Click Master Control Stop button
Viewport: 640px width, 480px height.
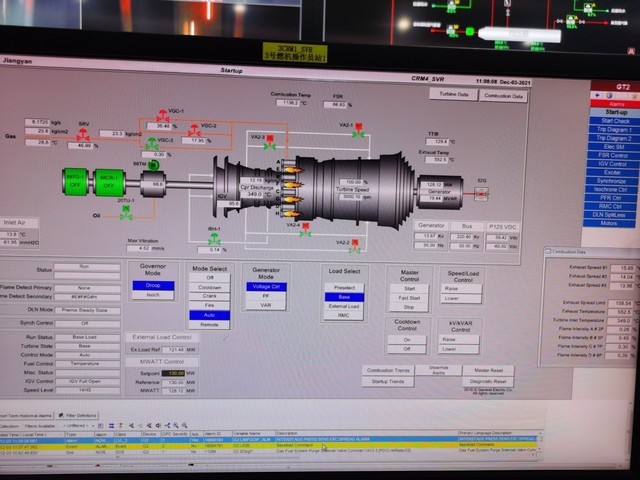coord(409,307)
